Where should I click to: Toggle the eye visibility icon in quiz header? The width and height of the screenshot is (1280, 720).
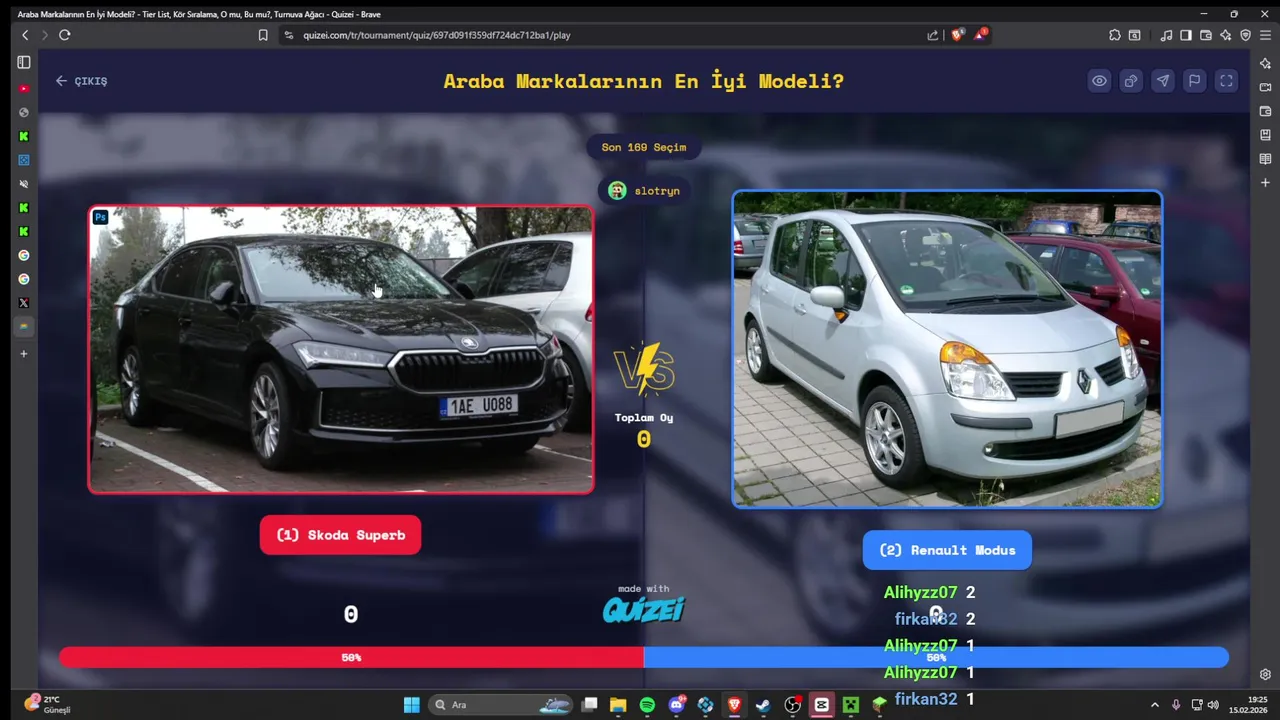(x=1099, y=81)
